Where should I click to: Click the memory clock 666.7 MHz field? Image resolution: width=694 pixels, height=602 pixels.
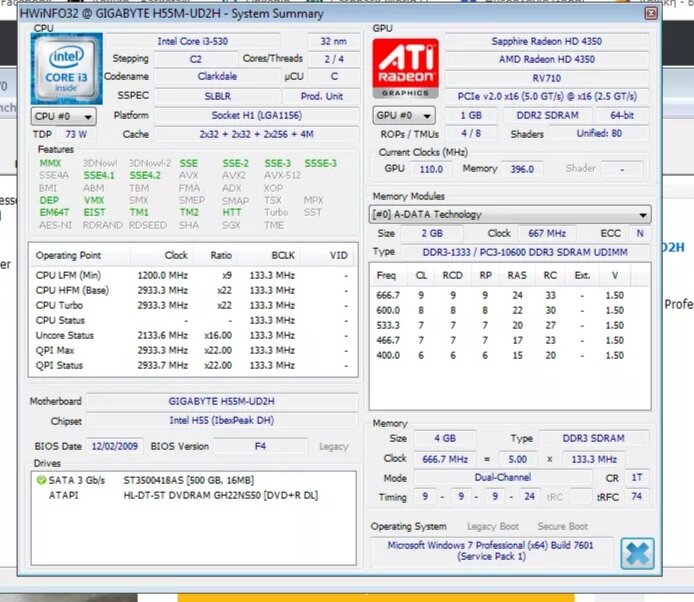click(x=445, y=459)
